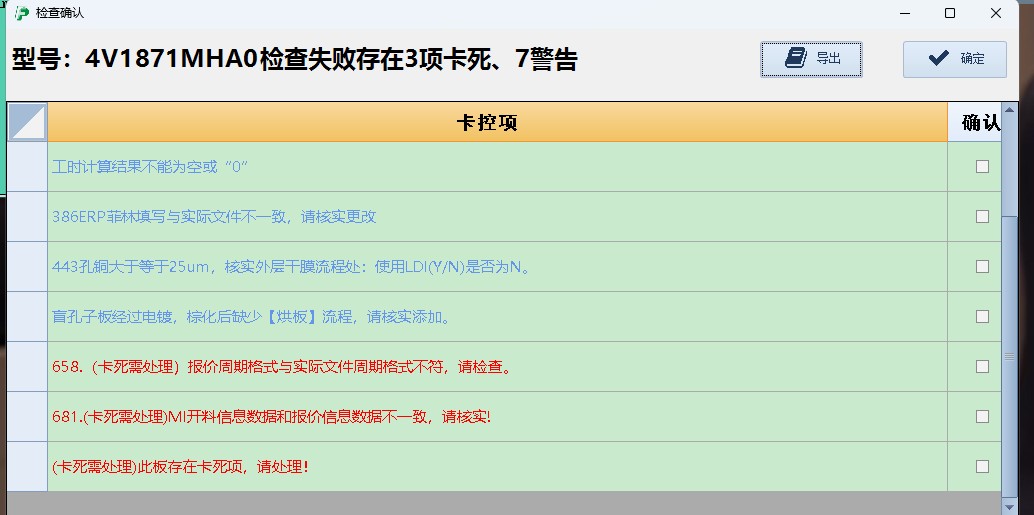Image resolution: width=1034 pixels, height=515 pixels.
Task: Check the box for 681 MI开料信息 row
Action: [983, 417]
